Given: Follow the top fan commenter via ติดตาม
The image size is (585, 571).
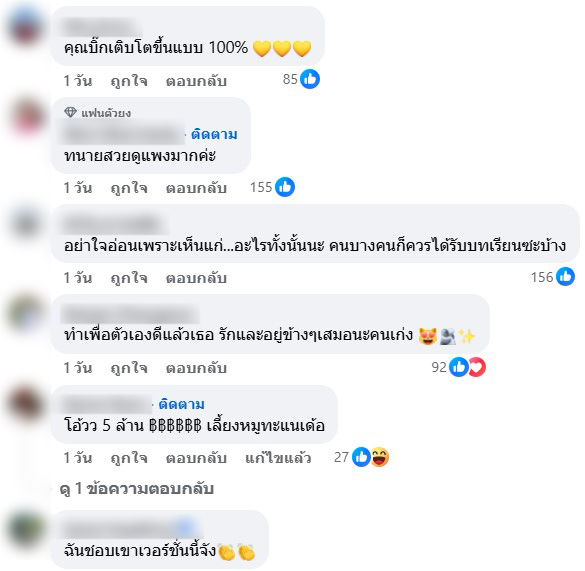Looking at the screenshot, I should coord(214,134).
